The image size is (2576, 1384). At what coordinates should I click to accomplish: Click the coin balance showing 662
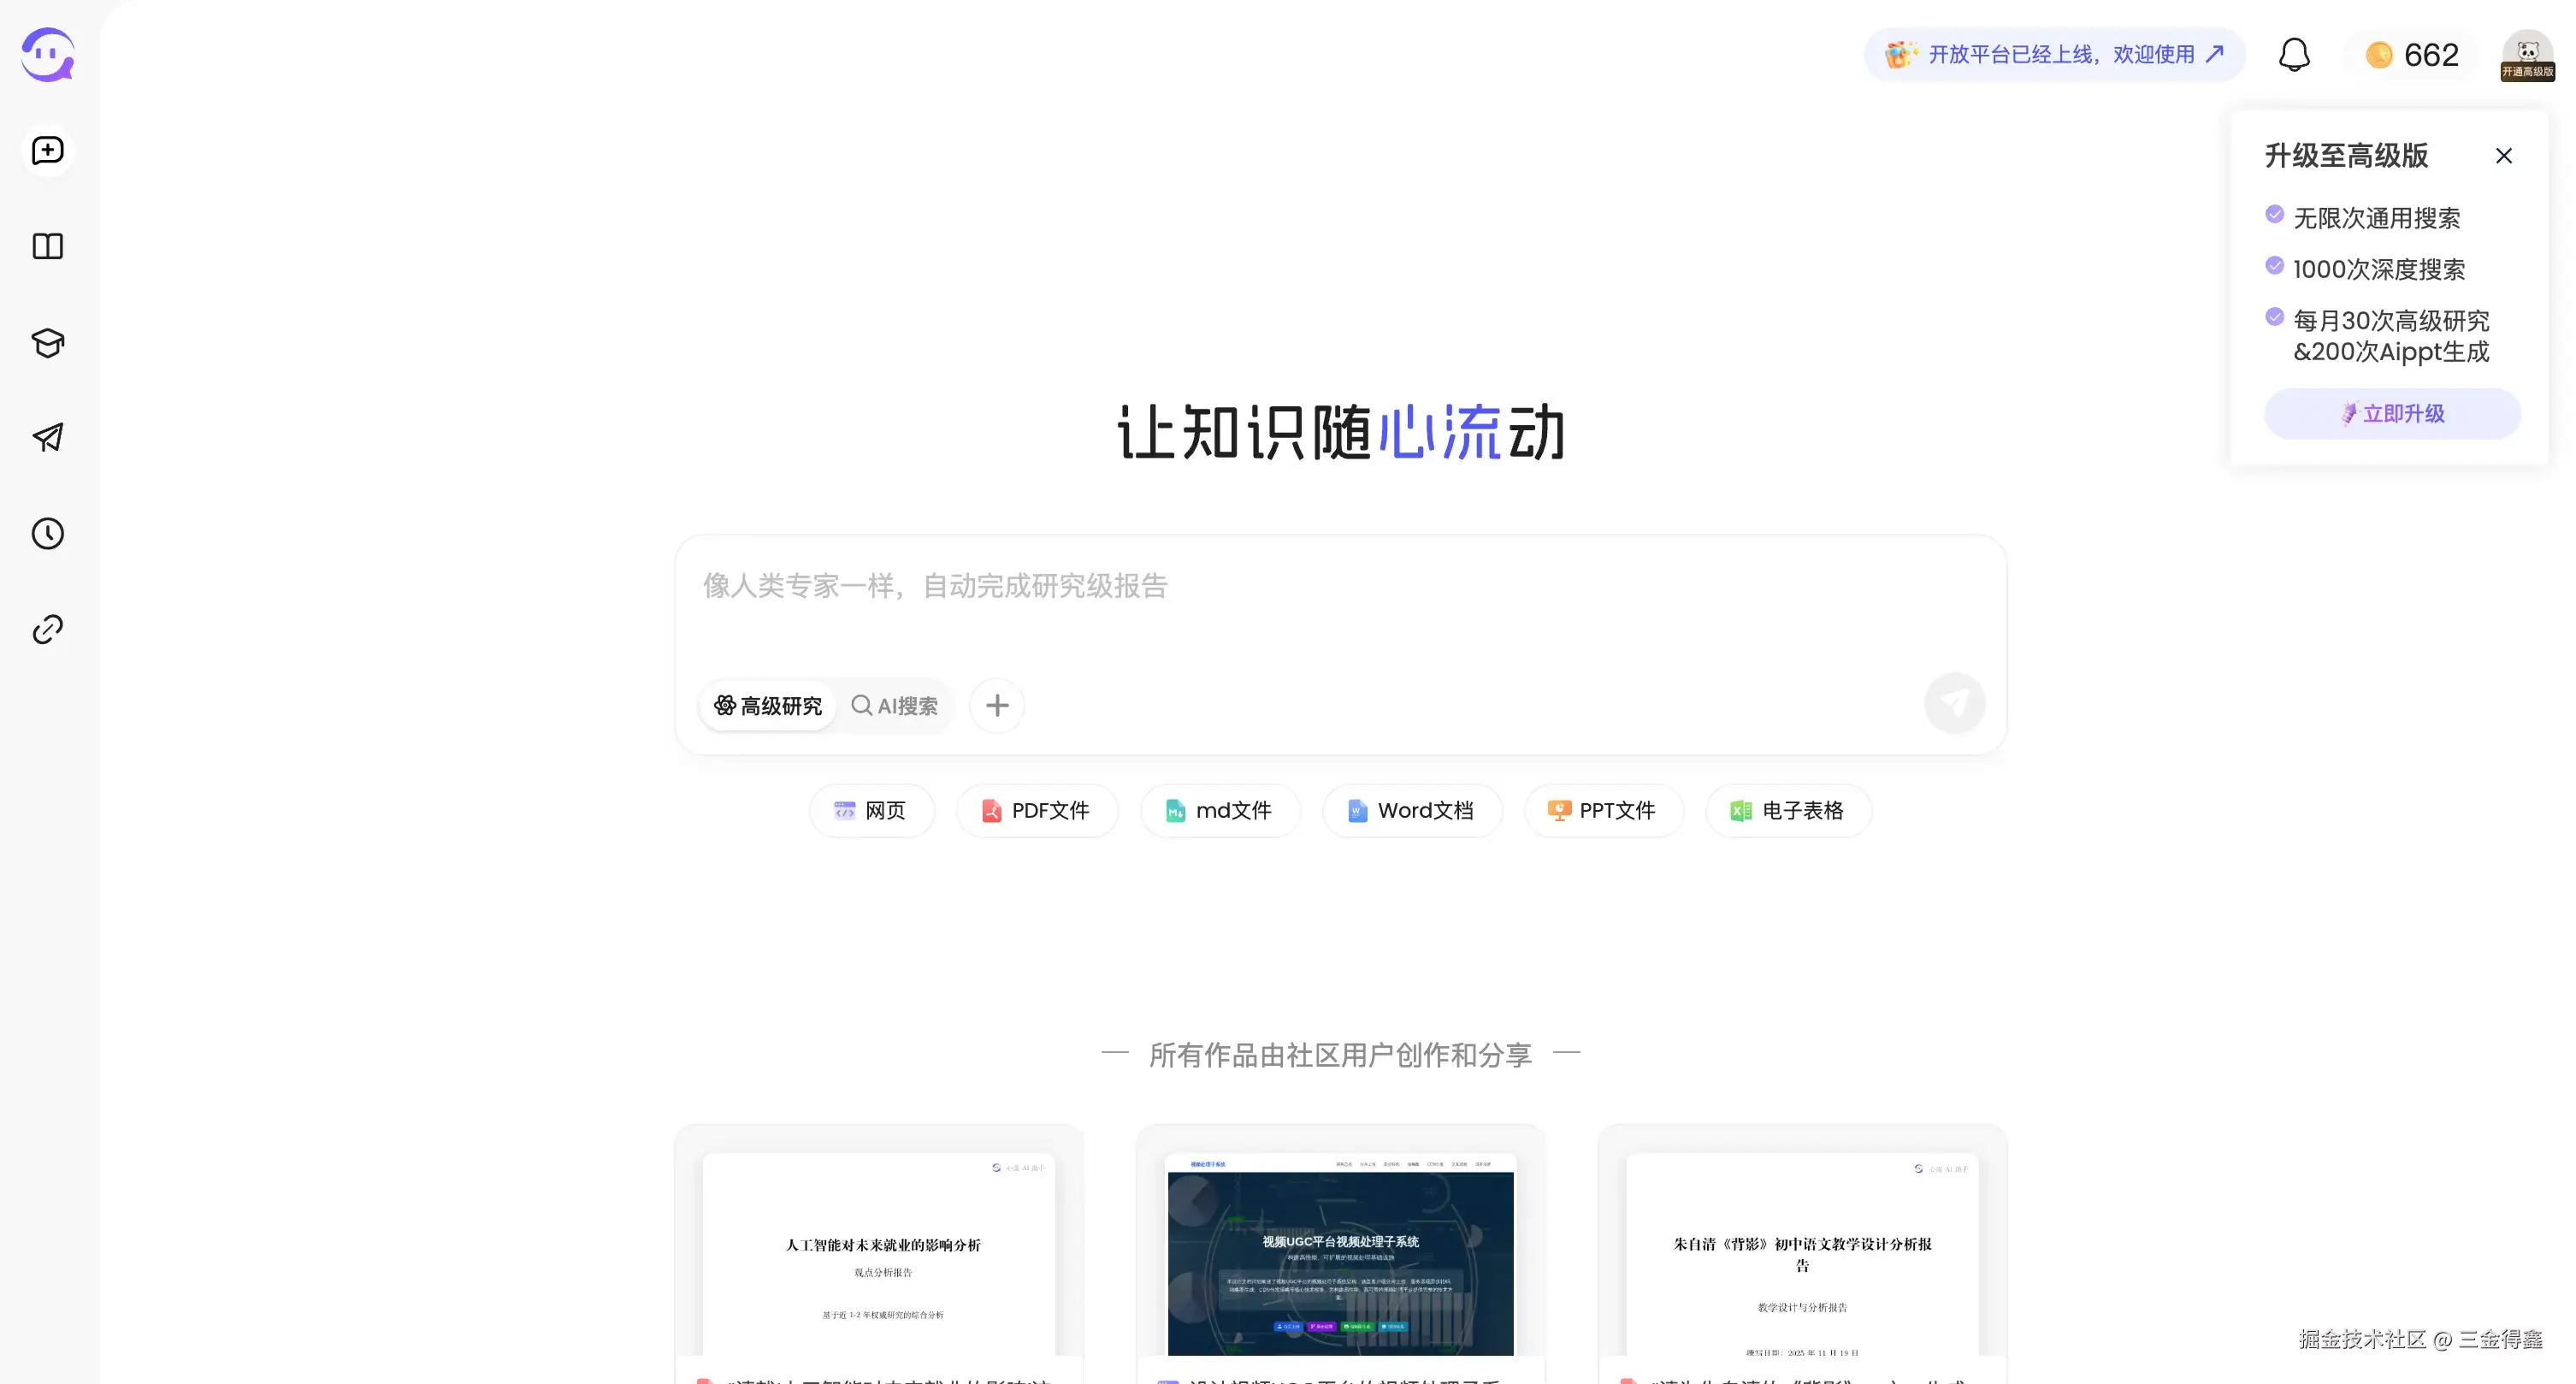(x=2412, y=55)
